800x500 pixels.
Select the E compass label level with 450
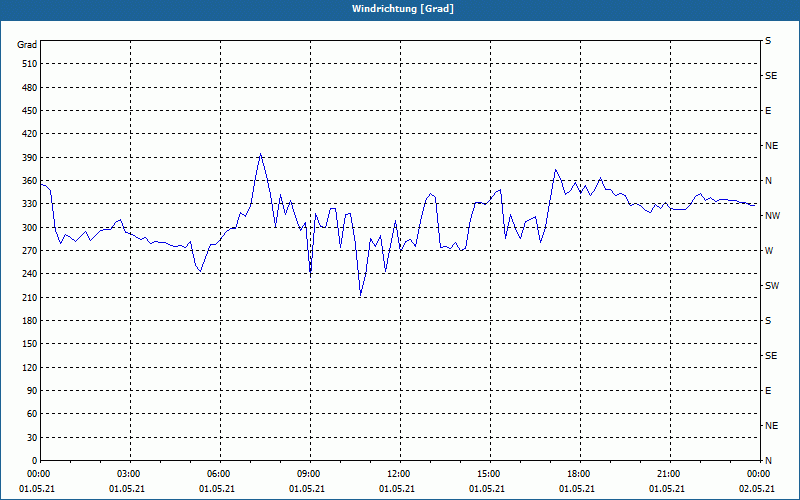pyautogui.click(x=768, y=111)
